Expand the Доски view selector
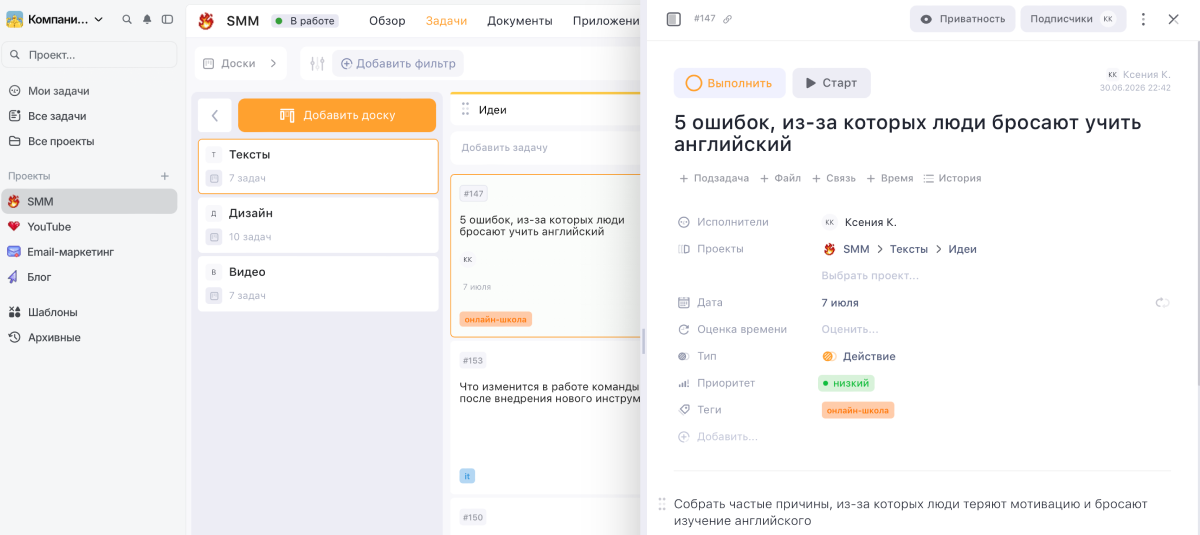Viewport: 1200px width, 535px height. pyautogui.click(x=240, y=63)
